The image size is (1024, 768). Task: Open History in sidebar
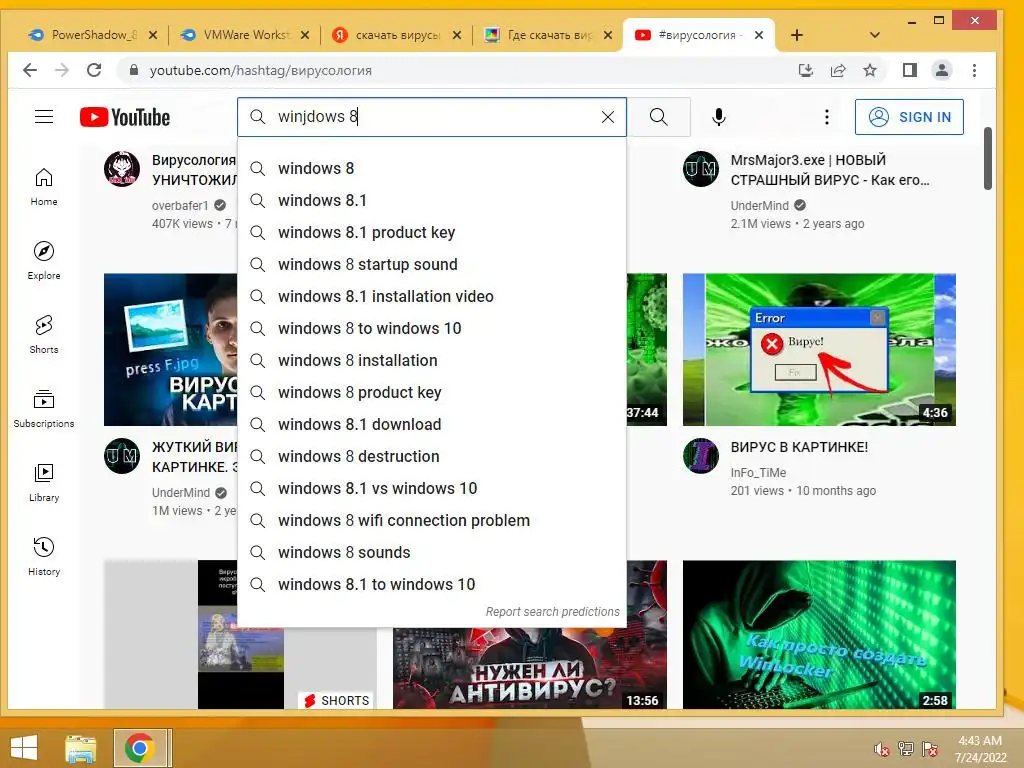[44, 556]
